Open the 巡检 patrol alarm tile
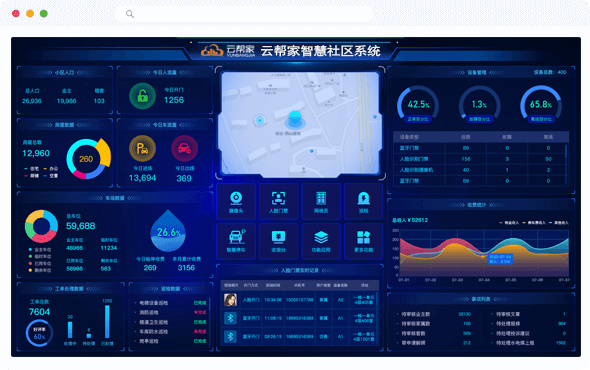This screenshot has width=590, height=370. coord(363,202)
